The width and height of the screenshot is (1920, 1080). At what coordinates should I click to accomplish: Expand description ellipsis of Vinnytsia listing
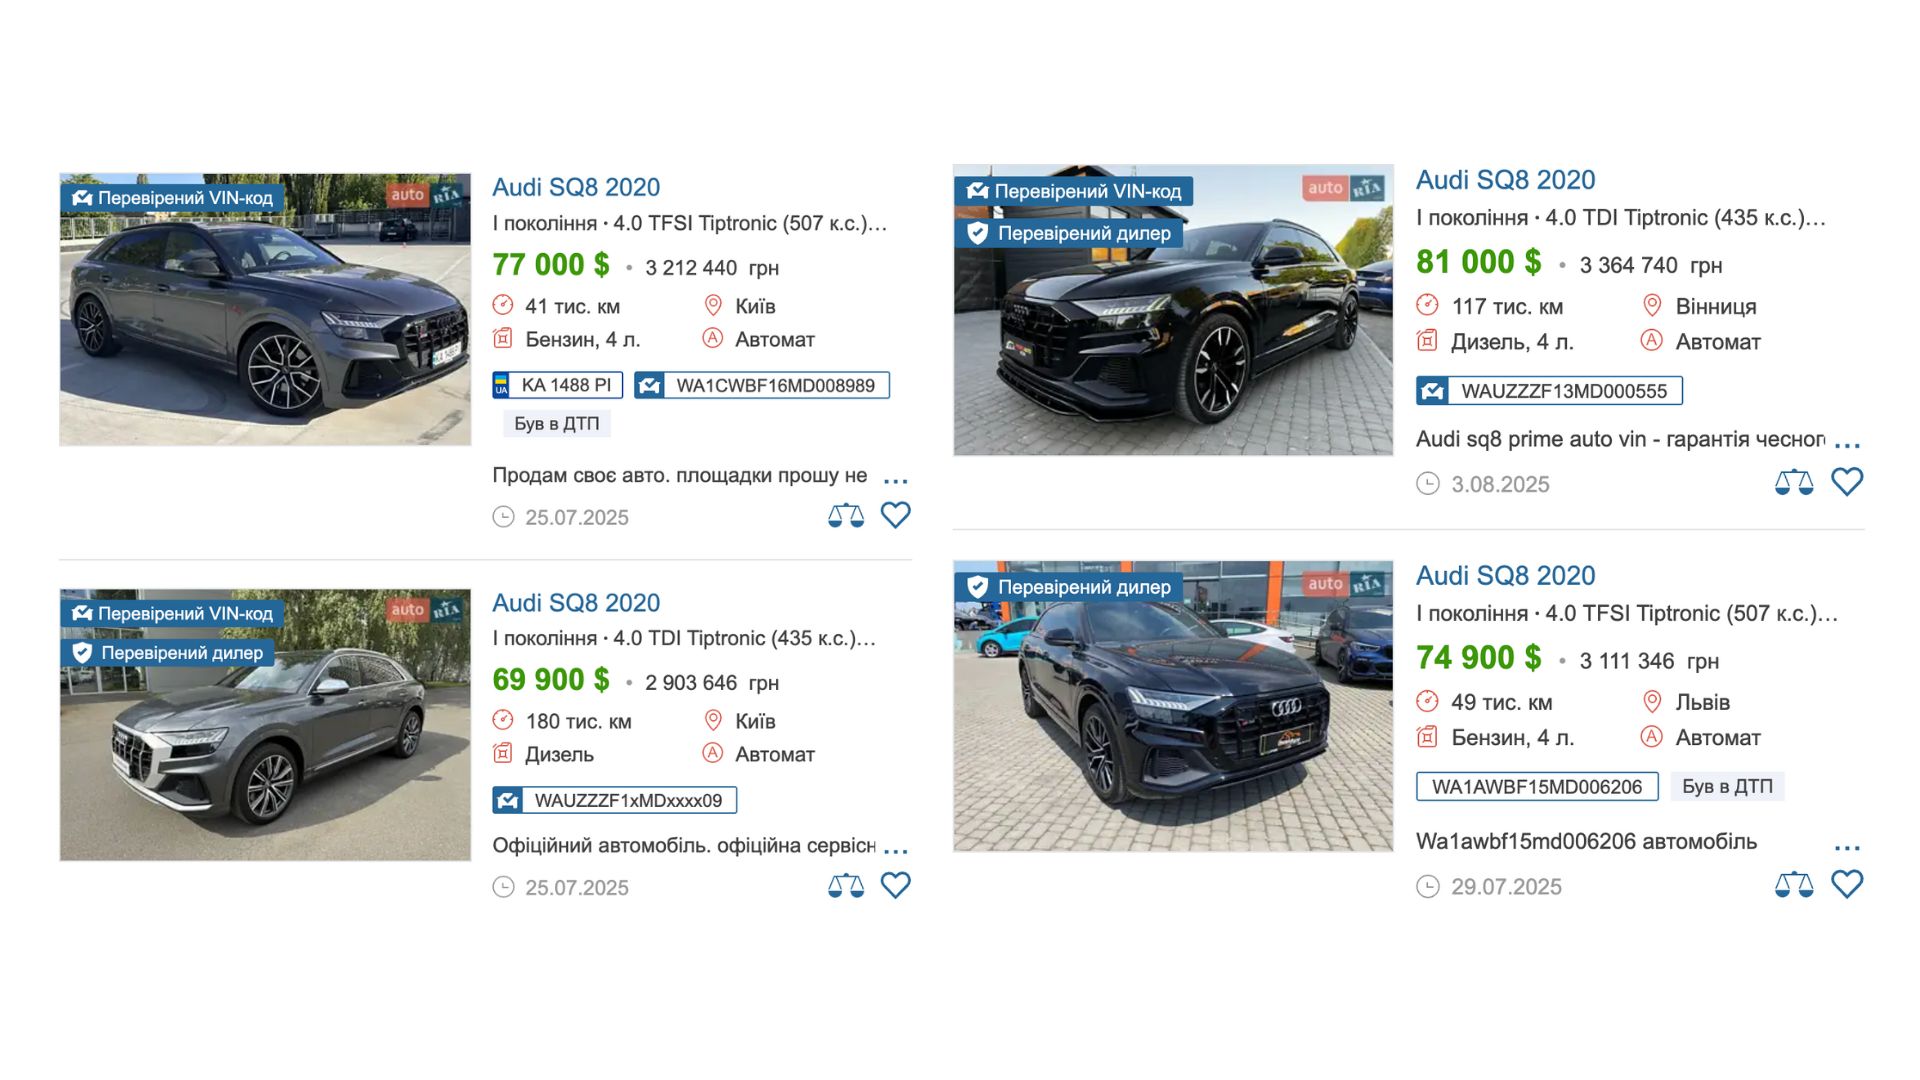(1848, 445)
